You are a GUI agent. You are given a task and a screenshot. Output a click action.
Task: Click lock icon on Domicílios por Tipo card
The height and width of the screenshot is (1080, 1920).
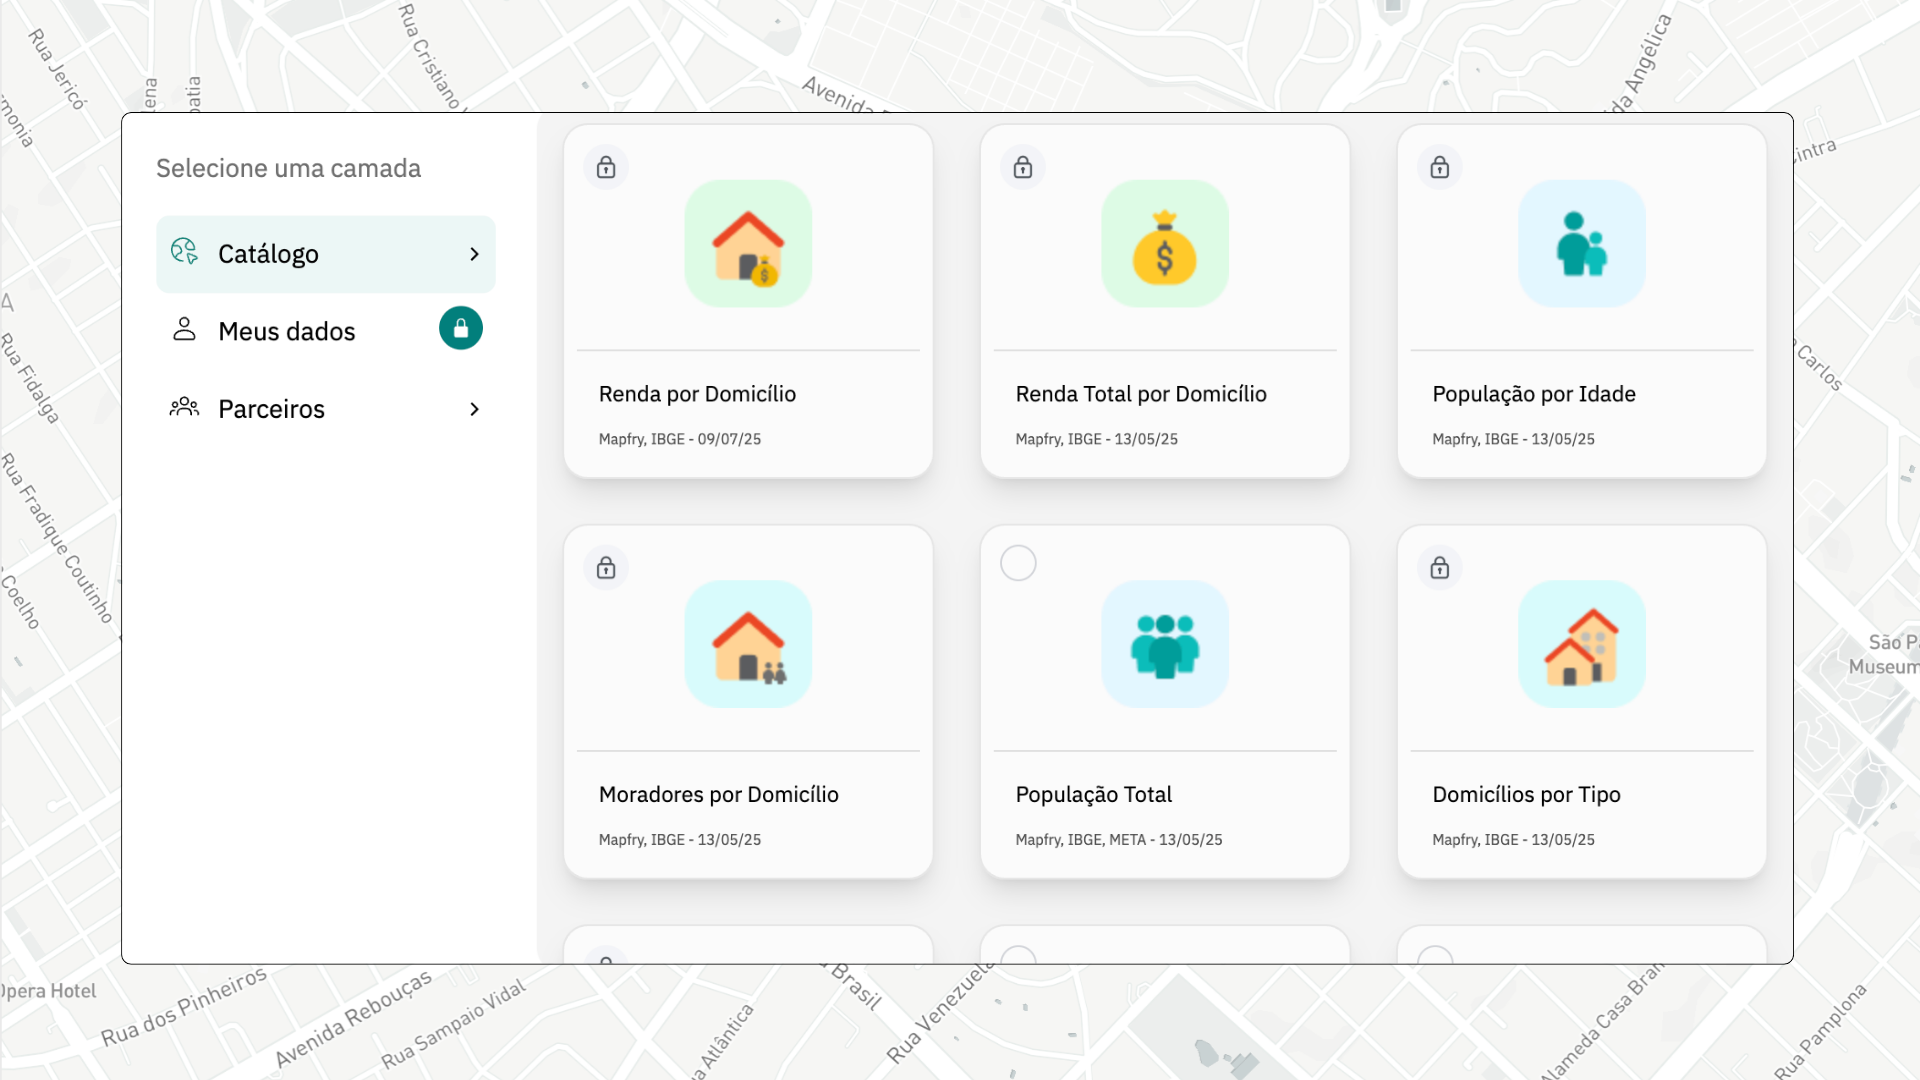click(1439, 568)
